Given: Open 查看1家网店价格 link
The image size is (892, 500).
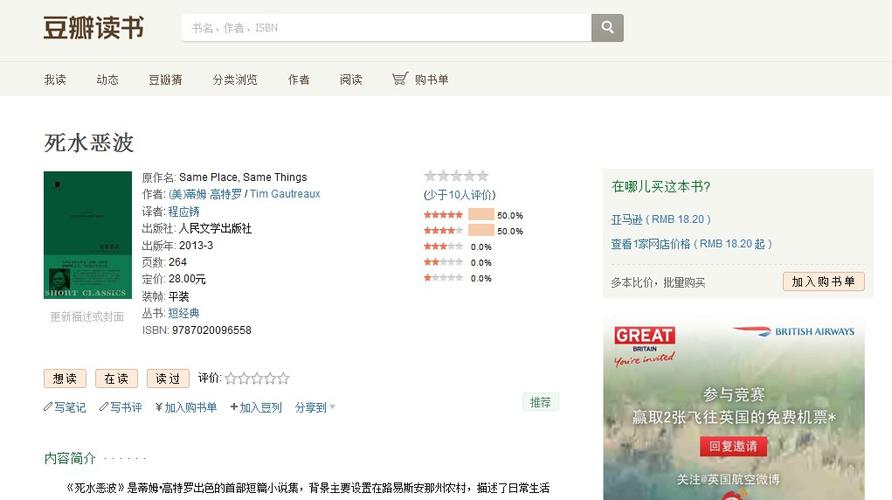Looking at the screenshot, I should 691,244.
